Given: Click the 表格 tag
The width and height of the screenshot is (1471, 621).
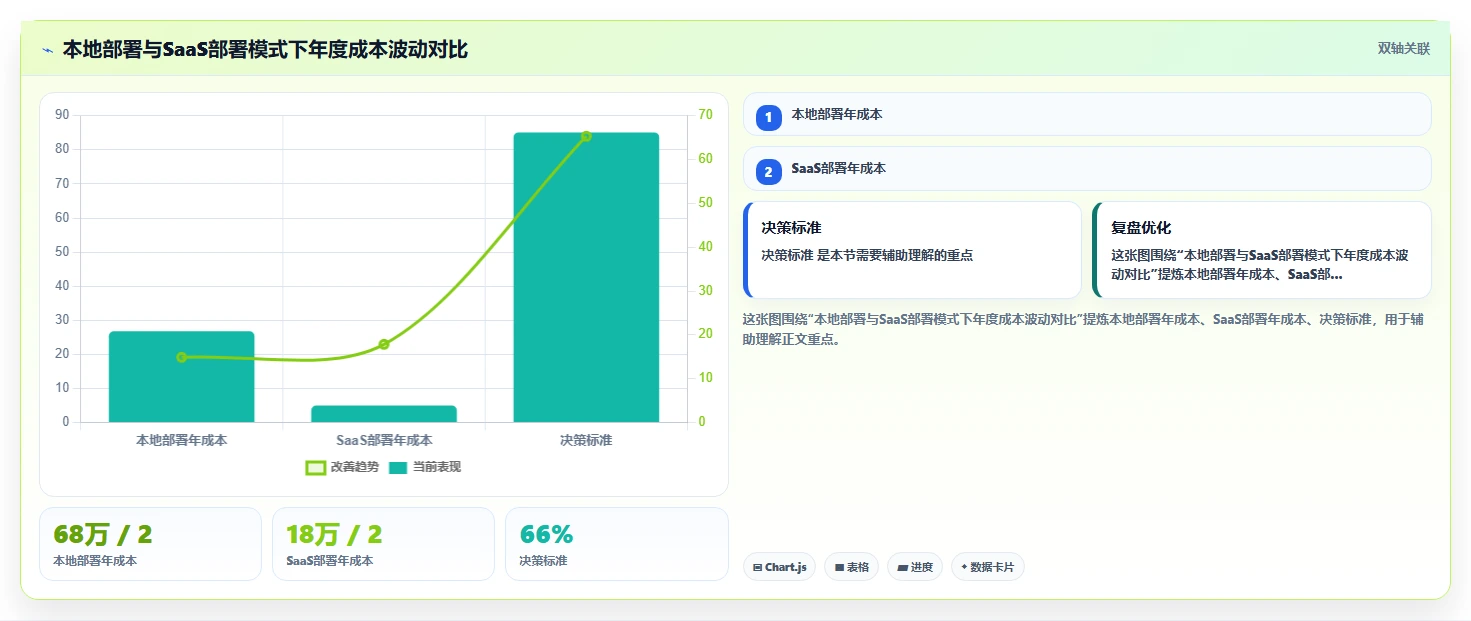Looking at the screenshot, I should tap(851, 567).
